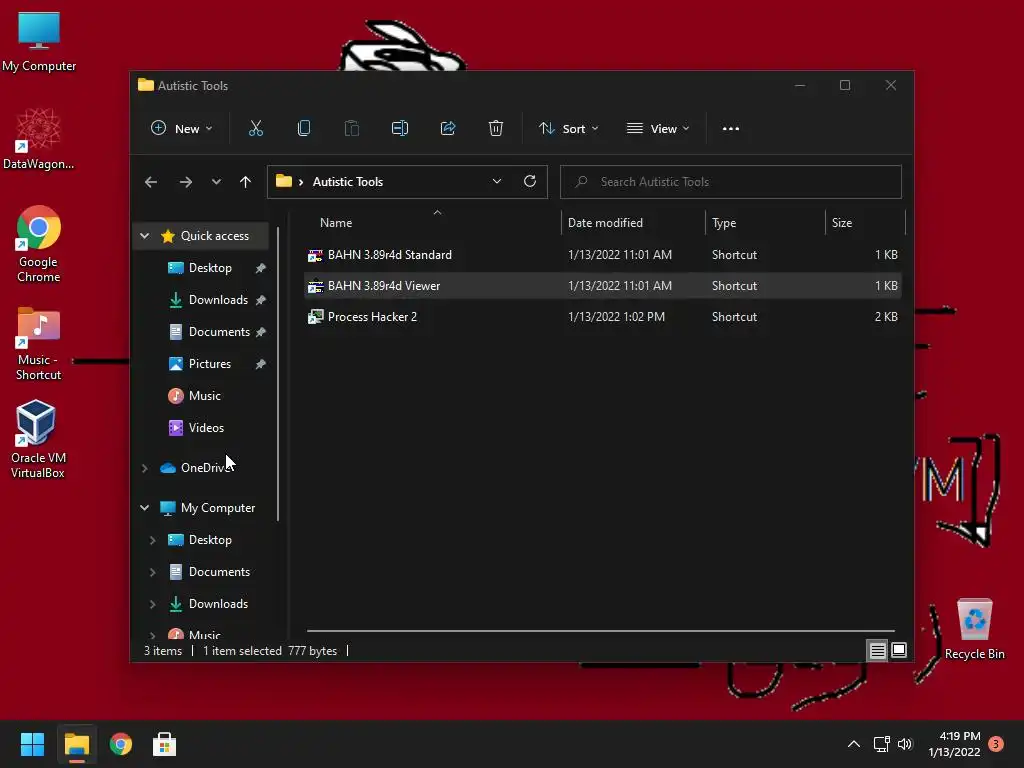Expand Downloads under My Computer
Image resolution: width=1024 pixels, height=768 pixels.
coord(152,604)
